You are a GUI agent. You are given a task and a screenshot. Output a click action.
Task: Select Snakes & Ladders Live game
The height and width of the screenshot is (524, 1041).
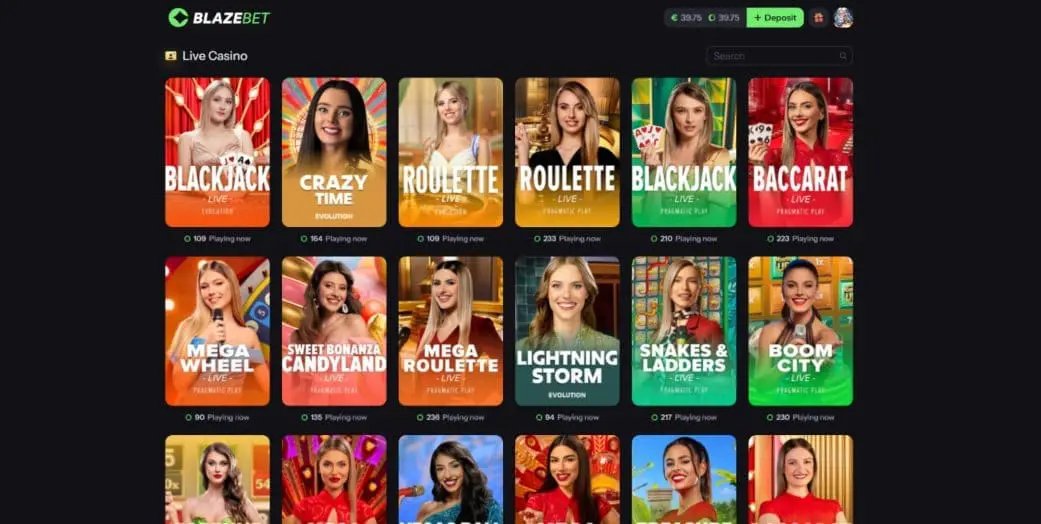click(684, 331)
